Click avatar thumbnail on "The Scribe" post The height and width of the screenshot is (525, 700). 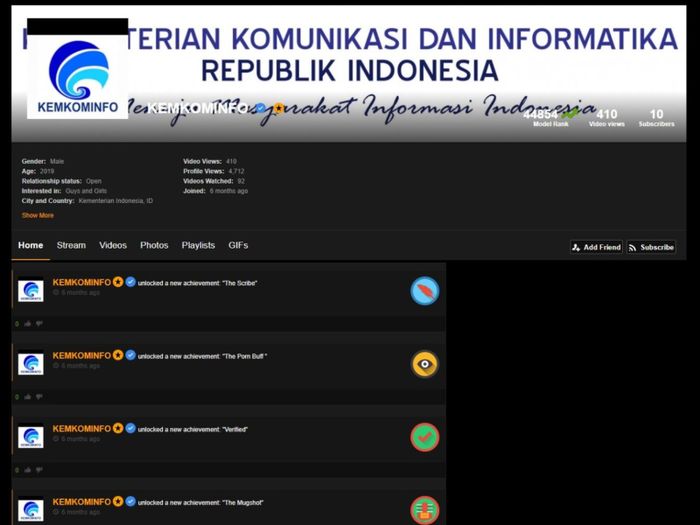tap(31, 291)
